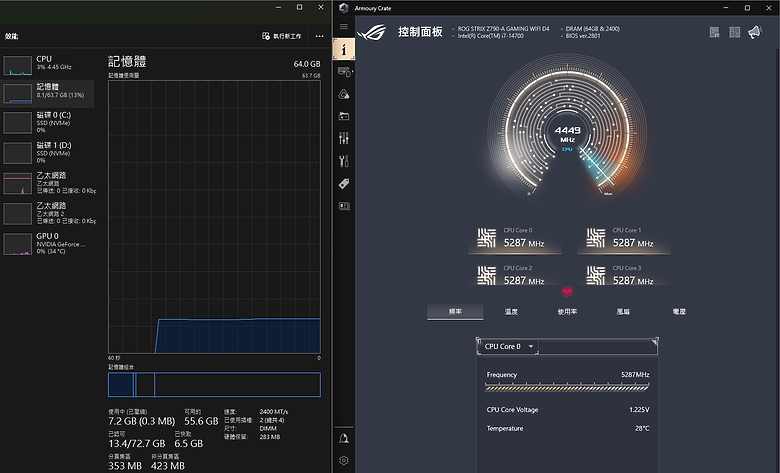Image resolution: width=780 pixels, height=473 pixels.
Task: Select GPU 0 NVIDIA GeForce item
Action: [47, 243]
